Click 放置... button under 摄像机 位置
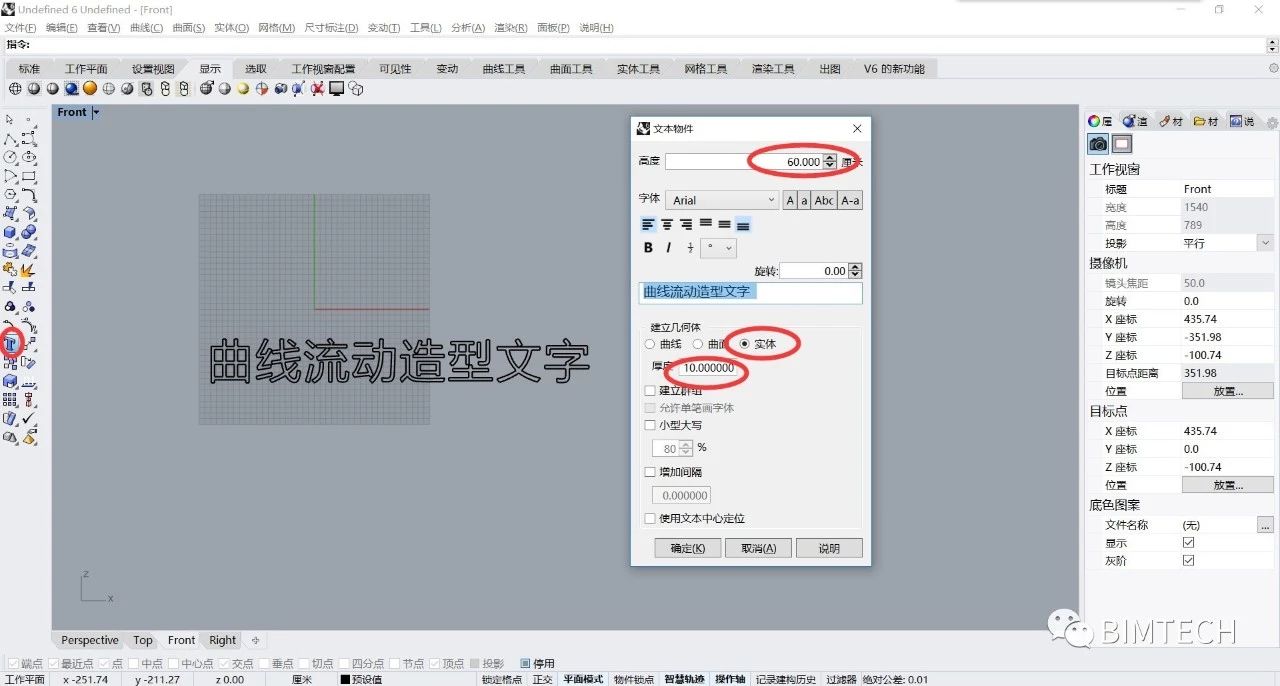1280x686 pixels. coord(1227,391)
